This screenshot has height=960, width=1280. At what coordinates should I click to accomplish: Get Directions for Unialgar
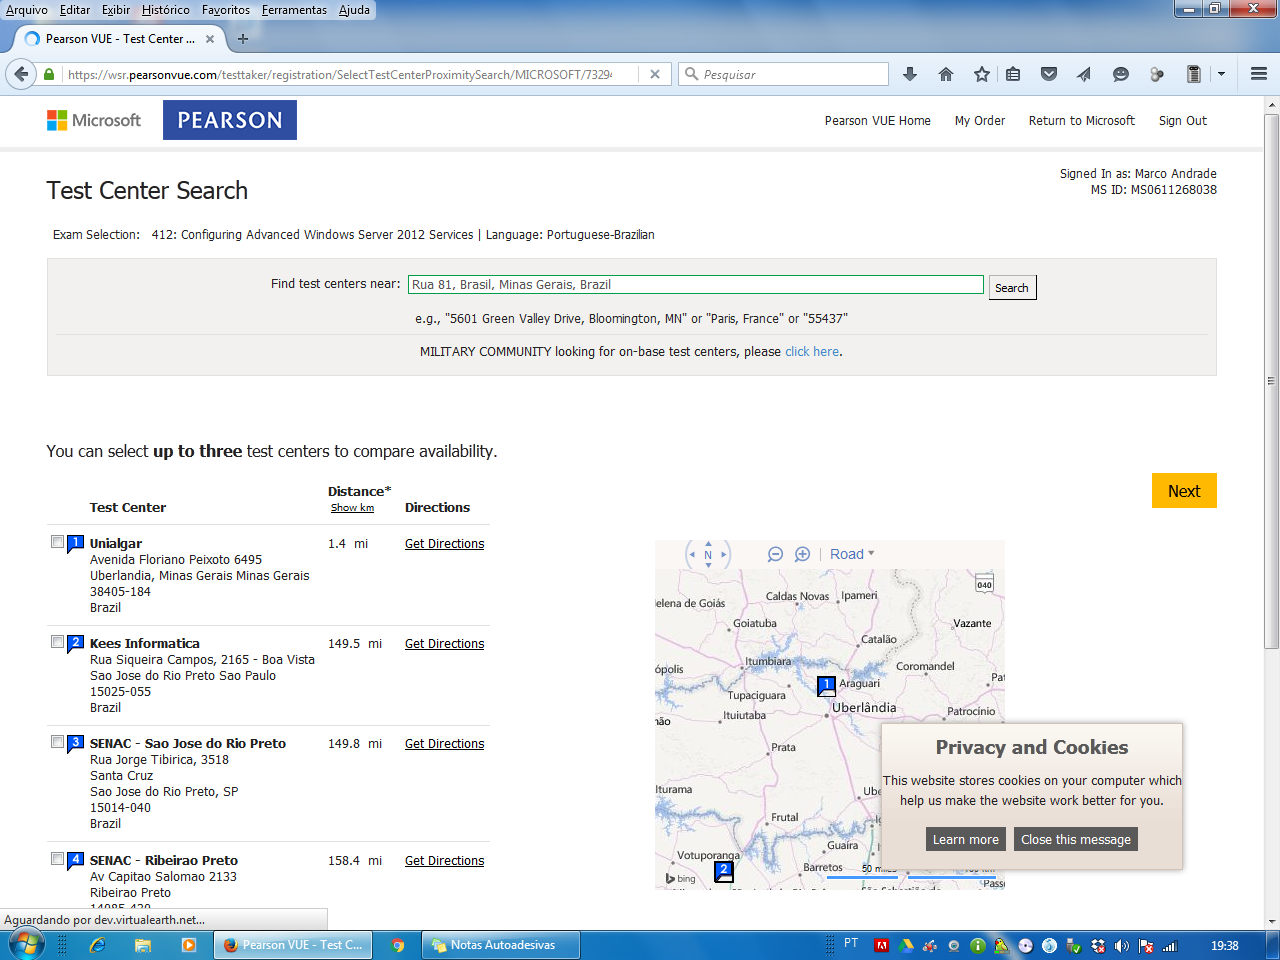point(444,544)
